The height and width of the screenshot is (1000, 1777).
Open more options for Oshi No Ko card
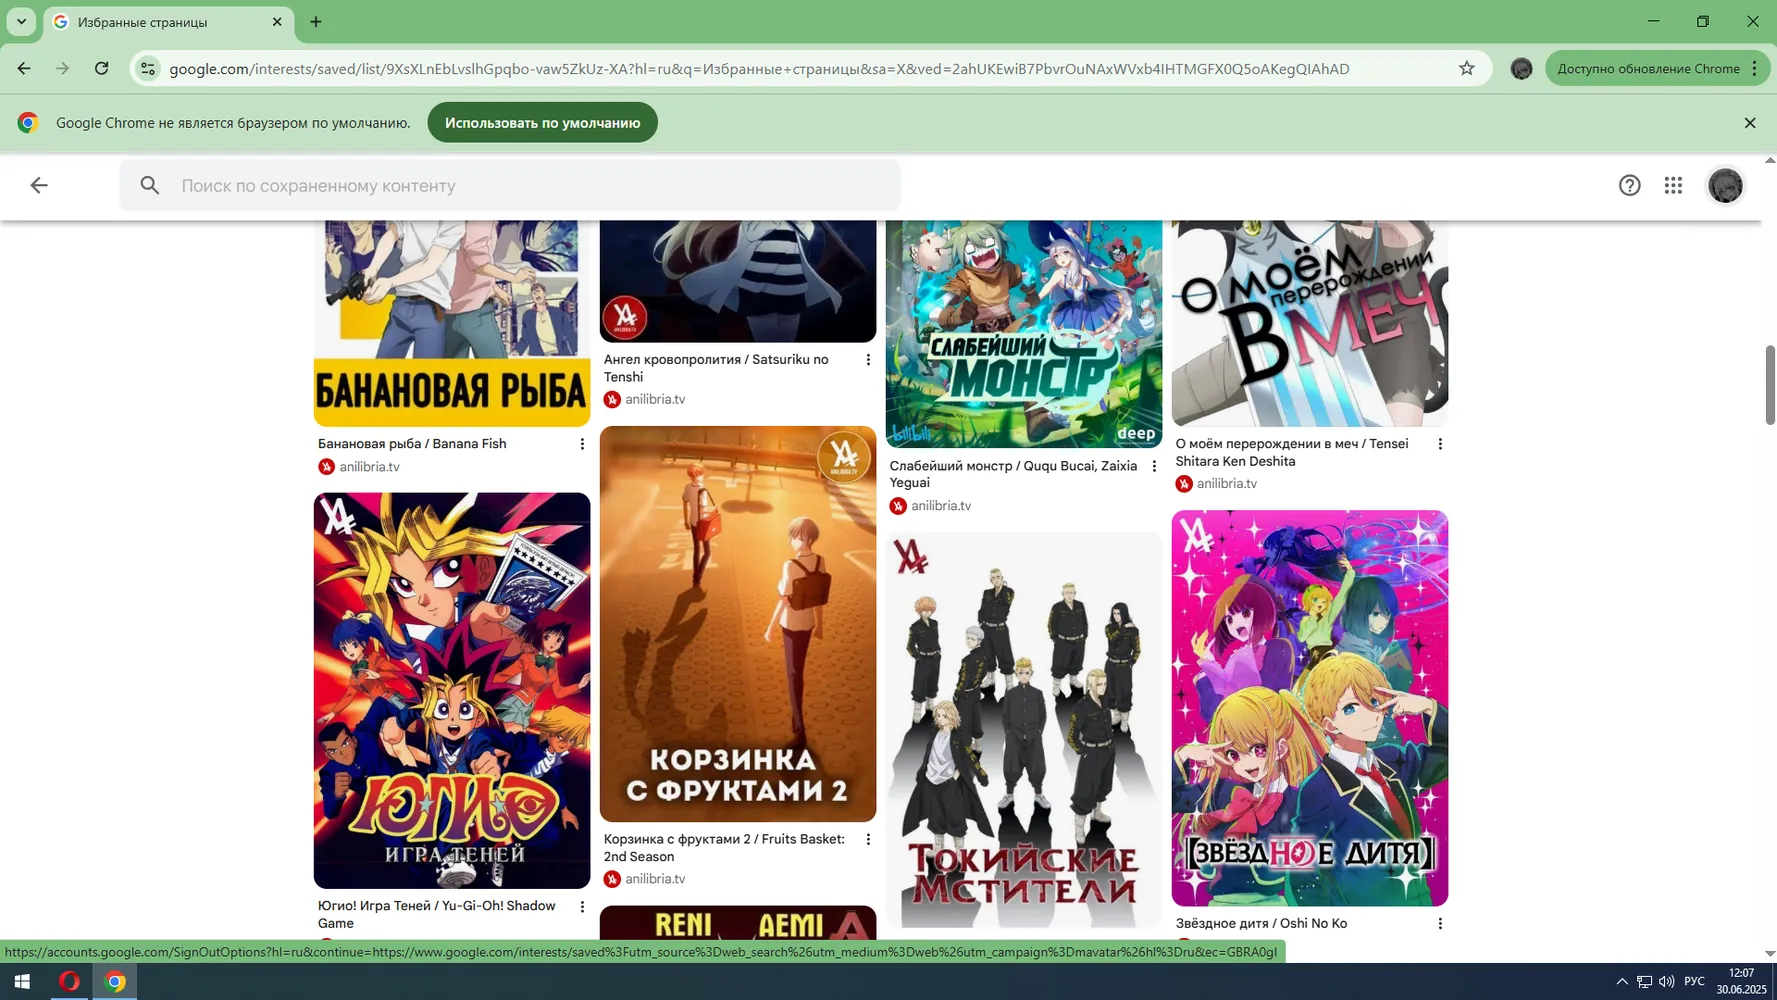(x=1440, y=924)
